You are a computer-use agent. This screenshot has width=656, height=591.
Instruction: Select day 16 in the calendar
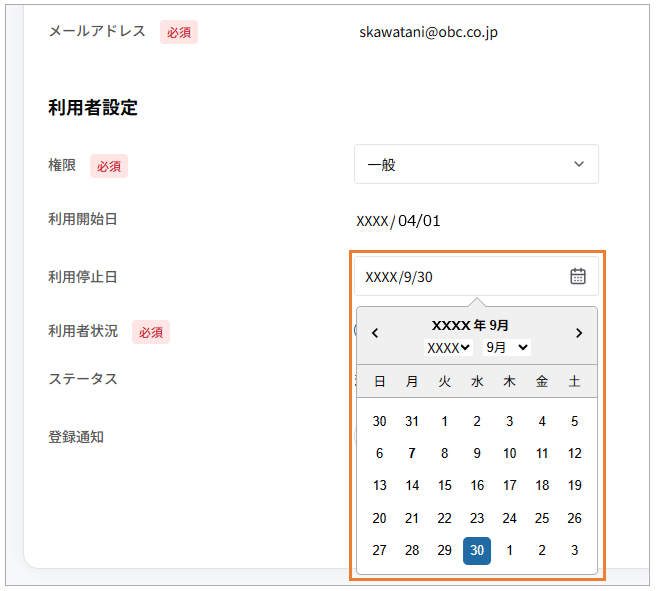point(477,486)
